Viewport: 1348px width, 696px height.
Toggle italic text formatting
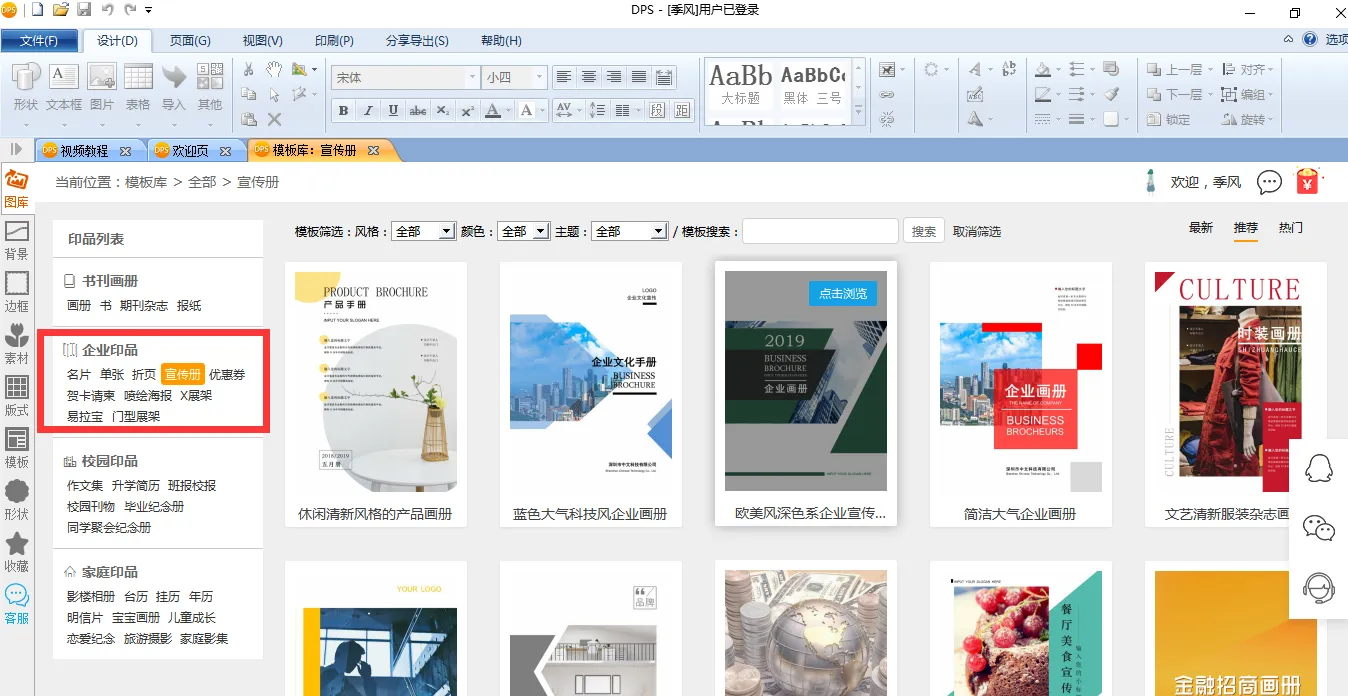pos(368,111)
